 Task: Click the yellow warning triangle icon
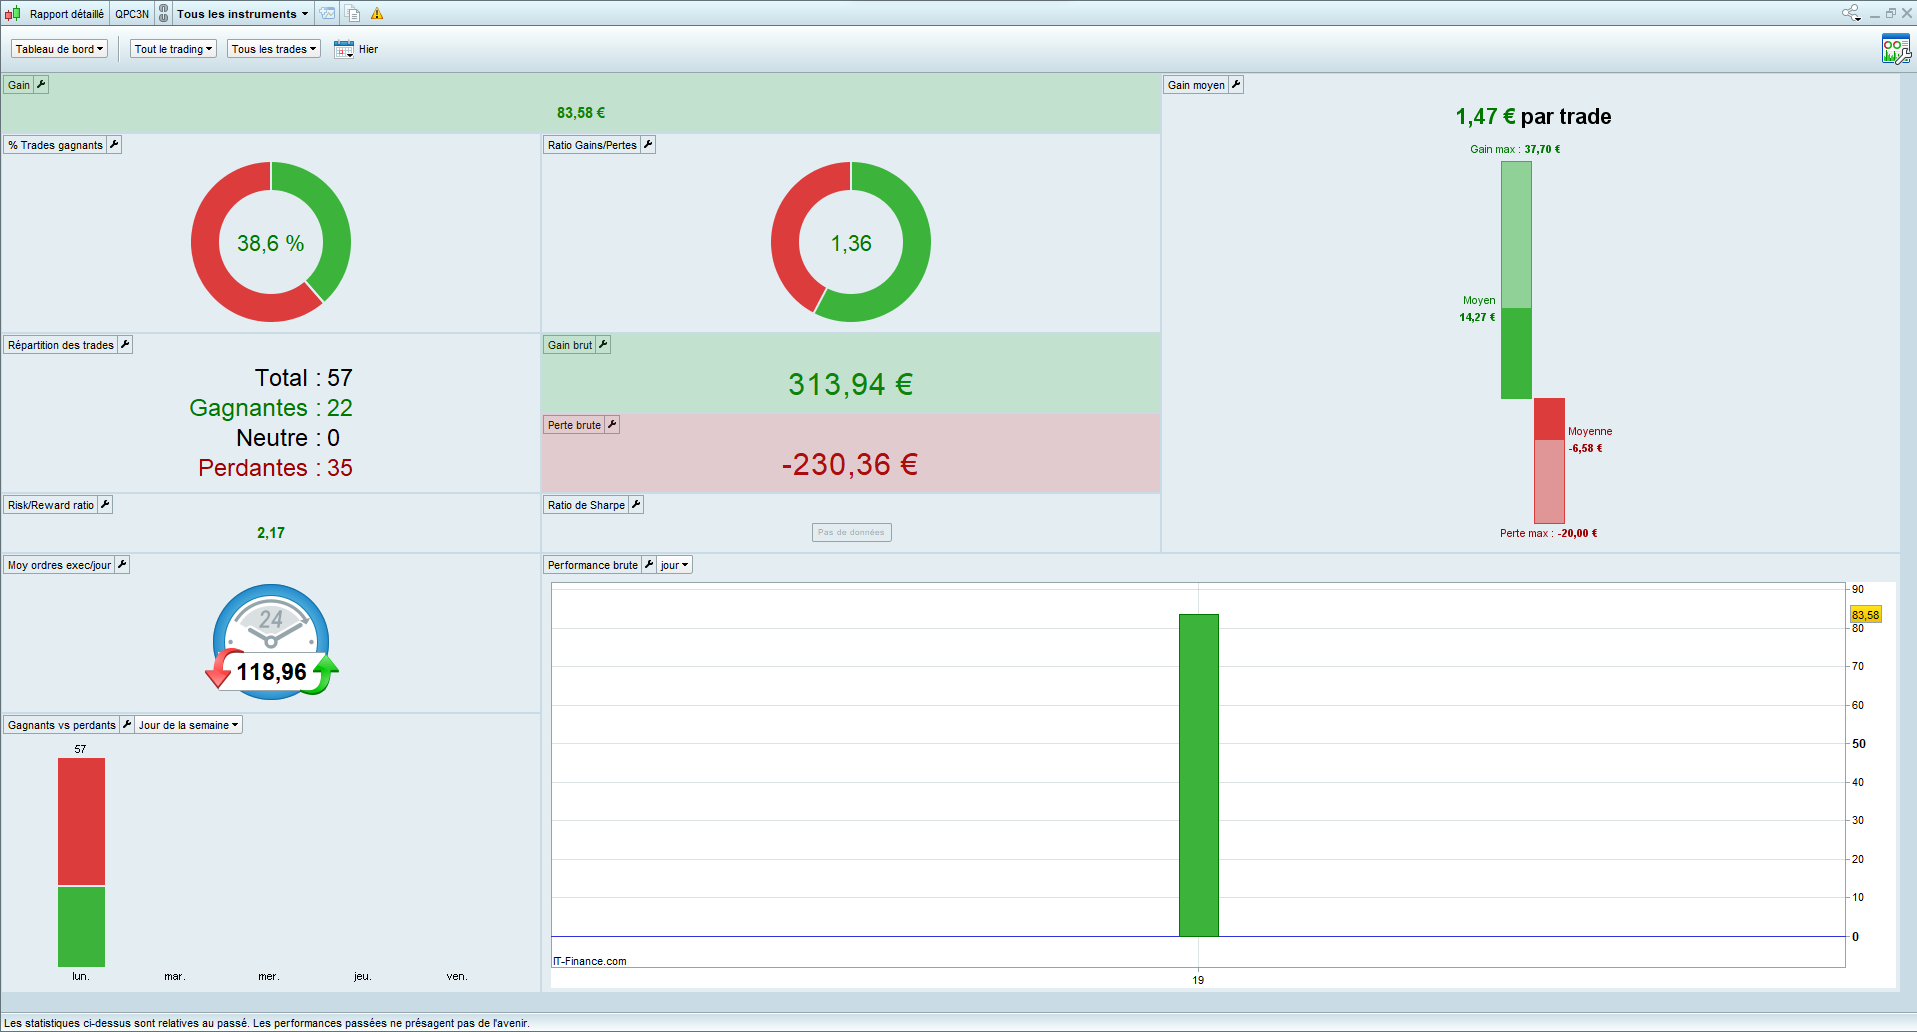(377, 14)
